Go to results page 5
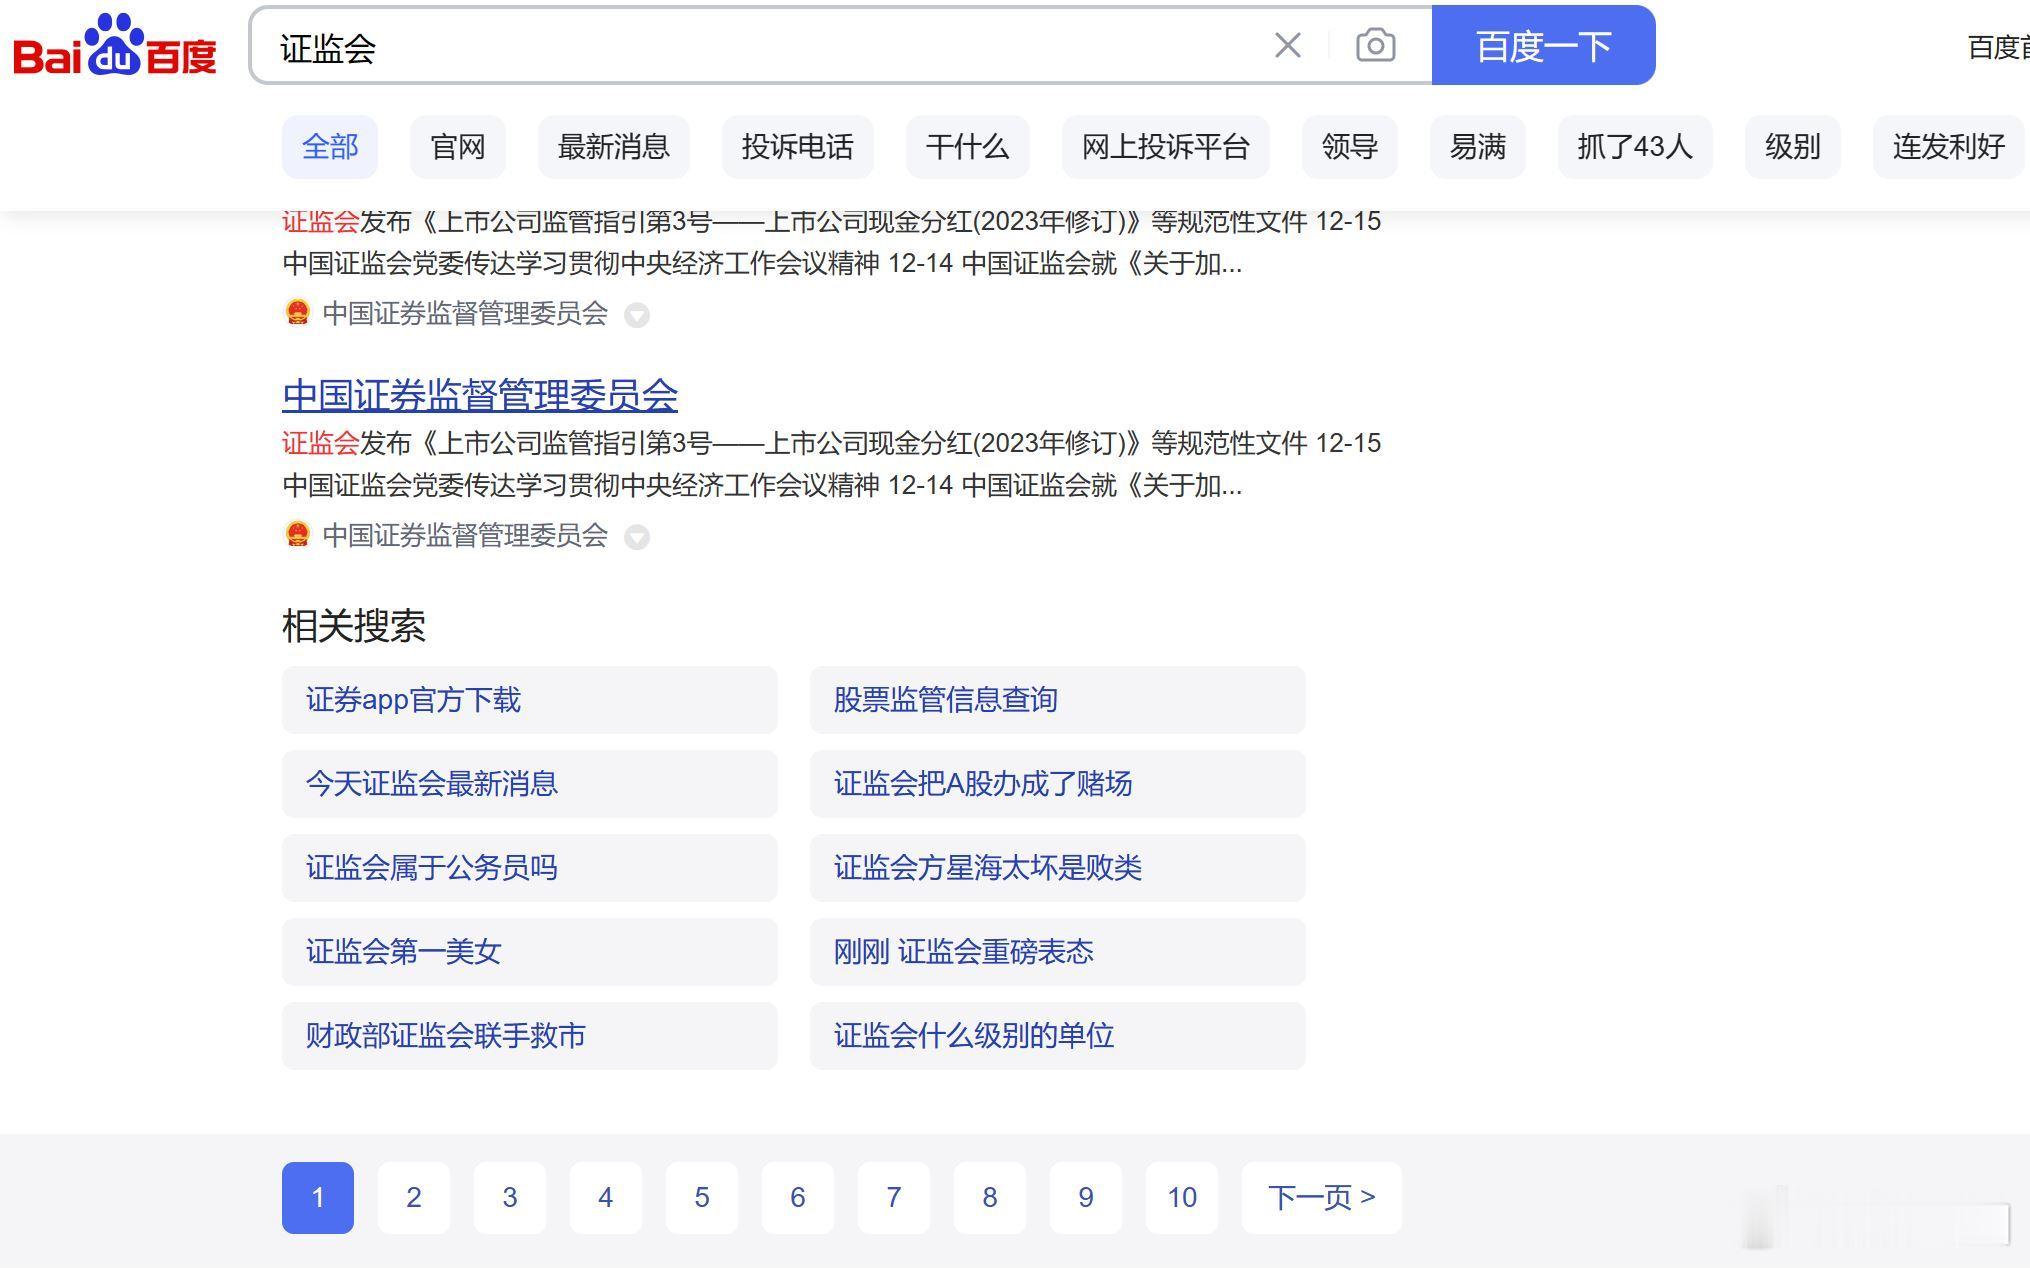The width and height of the screenshot is (2030, 1268). (702, 1198)
